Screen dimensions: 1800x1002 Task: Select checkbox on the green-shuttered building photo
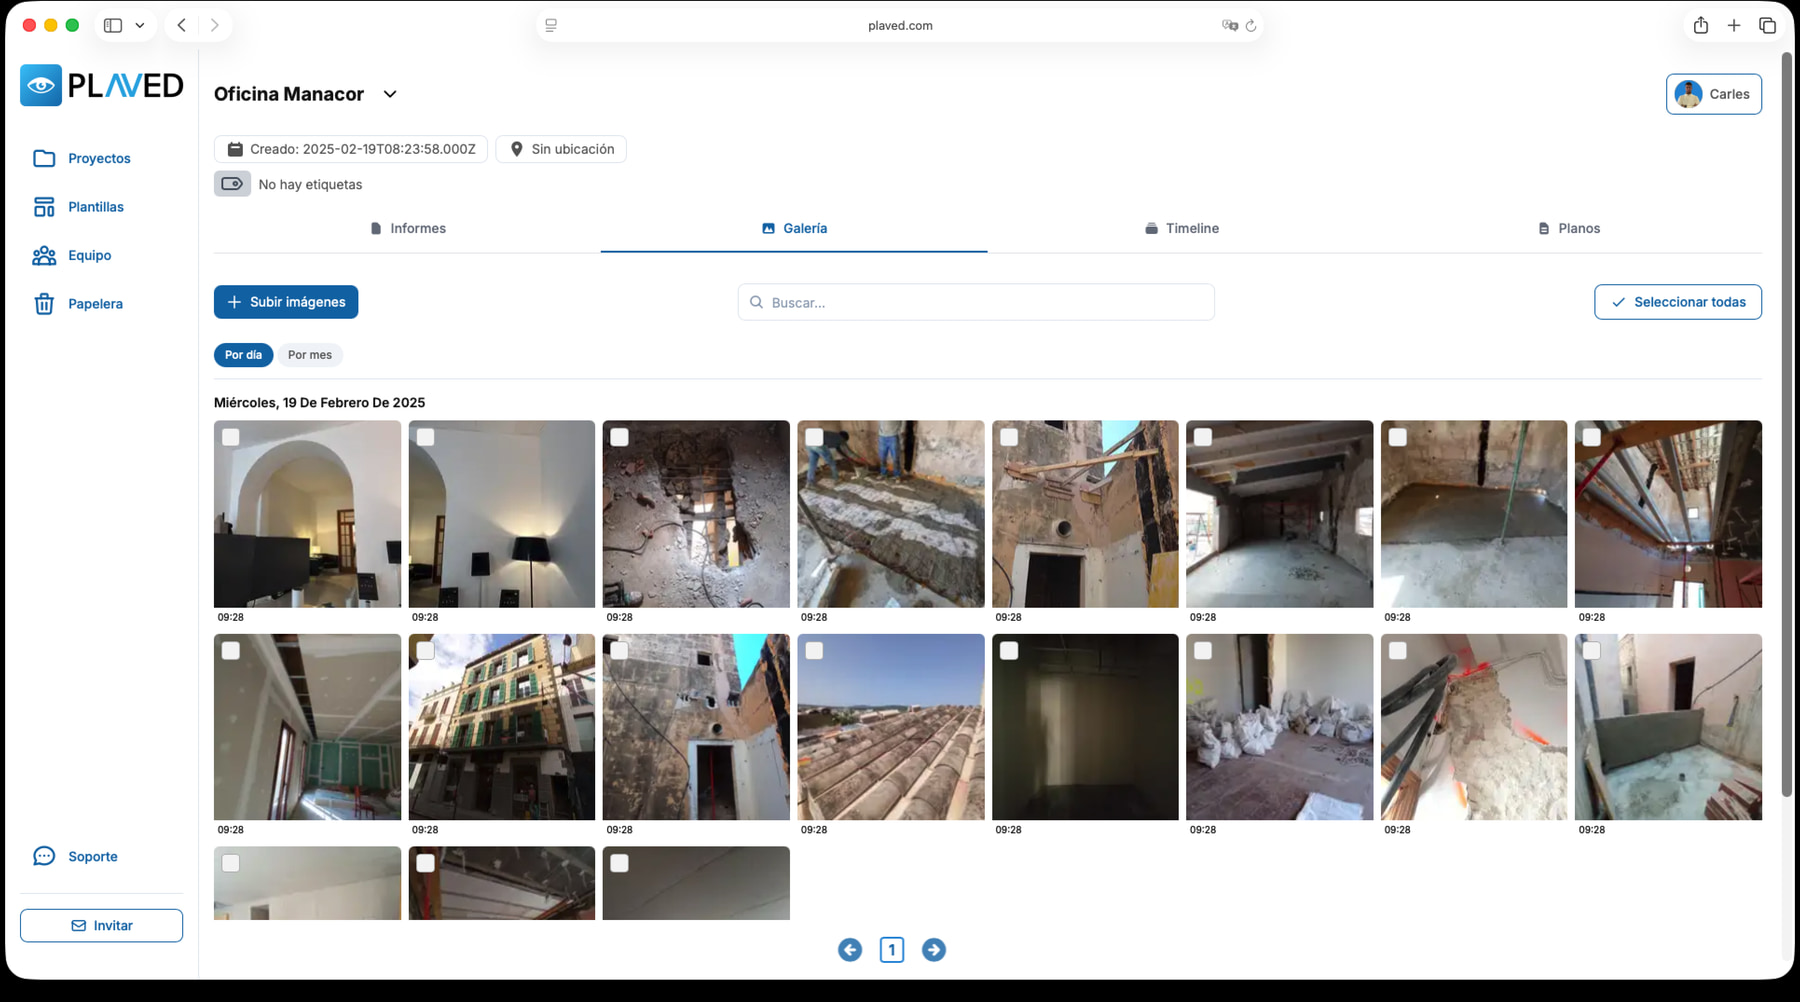click(425, 650)
